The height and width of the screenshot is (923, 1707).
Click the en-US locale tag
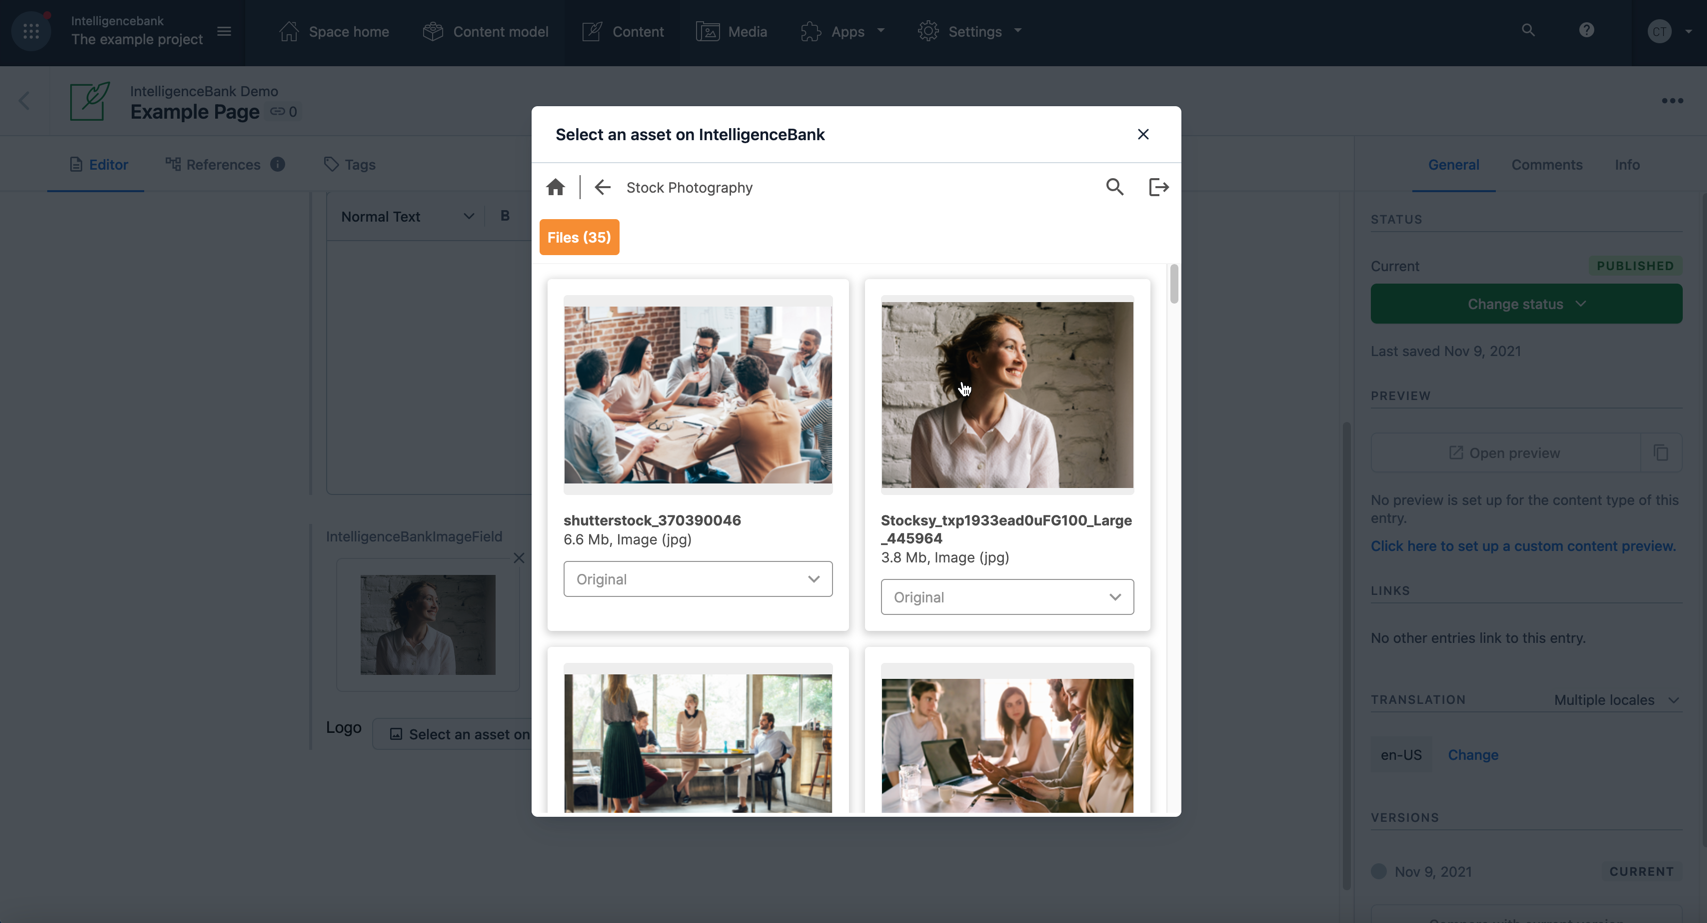click(1401, 755)
